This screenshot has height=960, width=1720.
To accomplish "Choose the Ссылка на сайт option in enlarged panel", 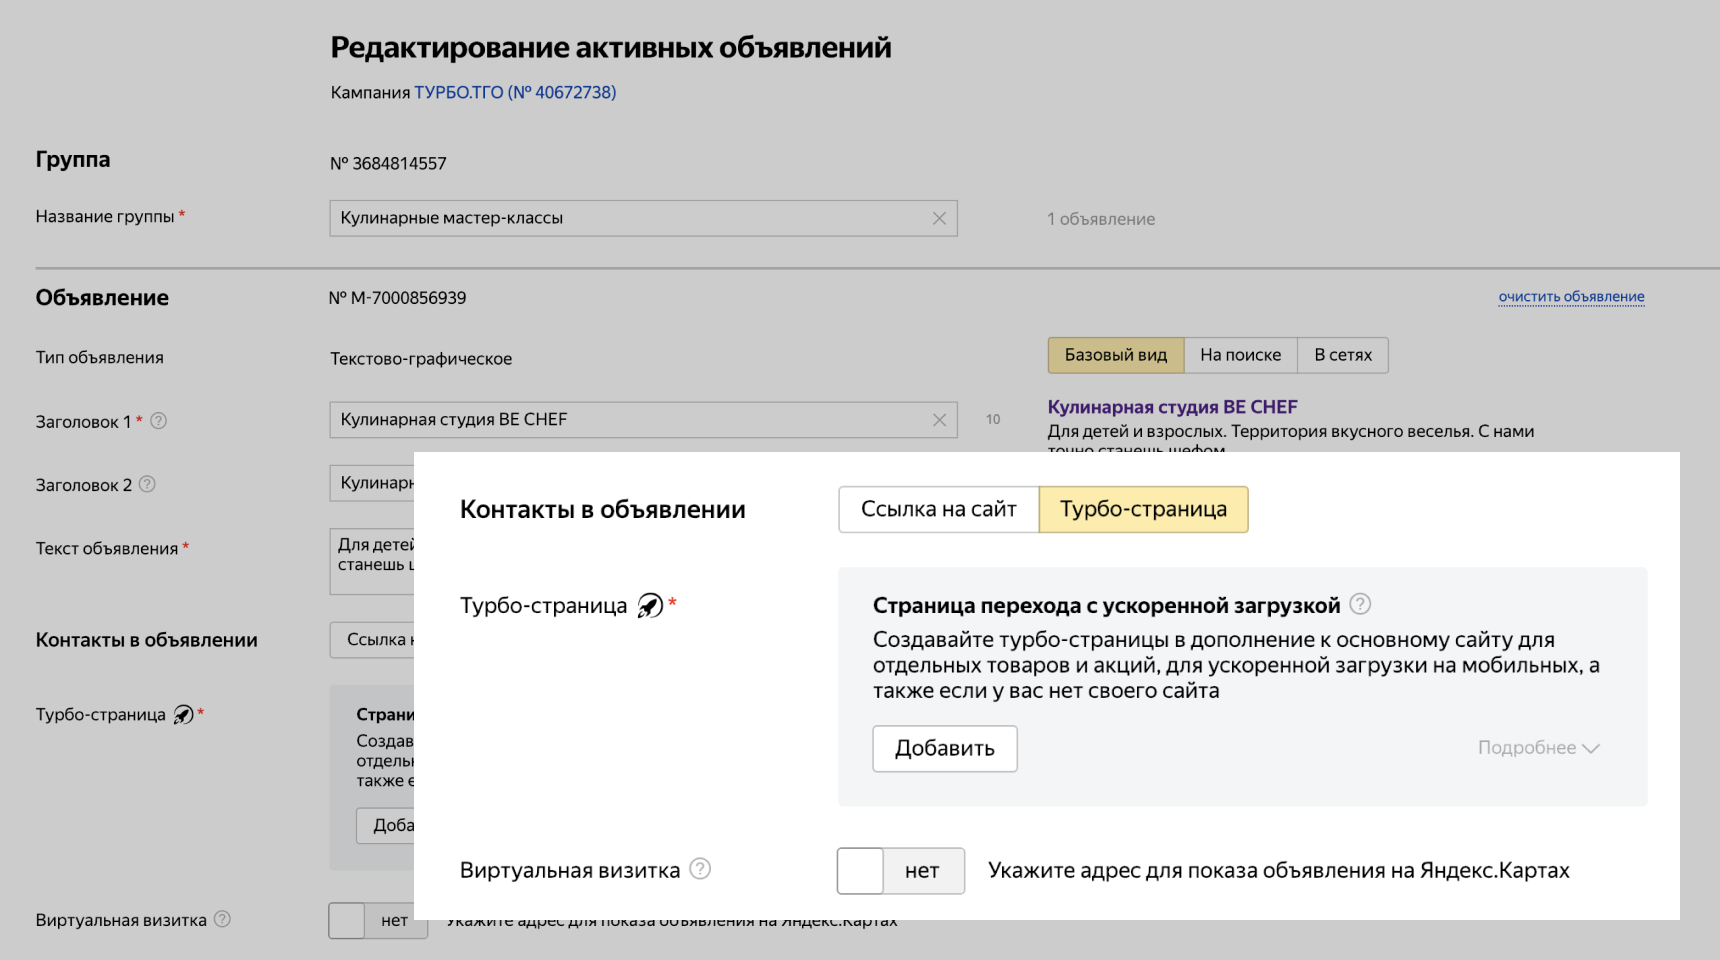I will (x=938, y=509).
